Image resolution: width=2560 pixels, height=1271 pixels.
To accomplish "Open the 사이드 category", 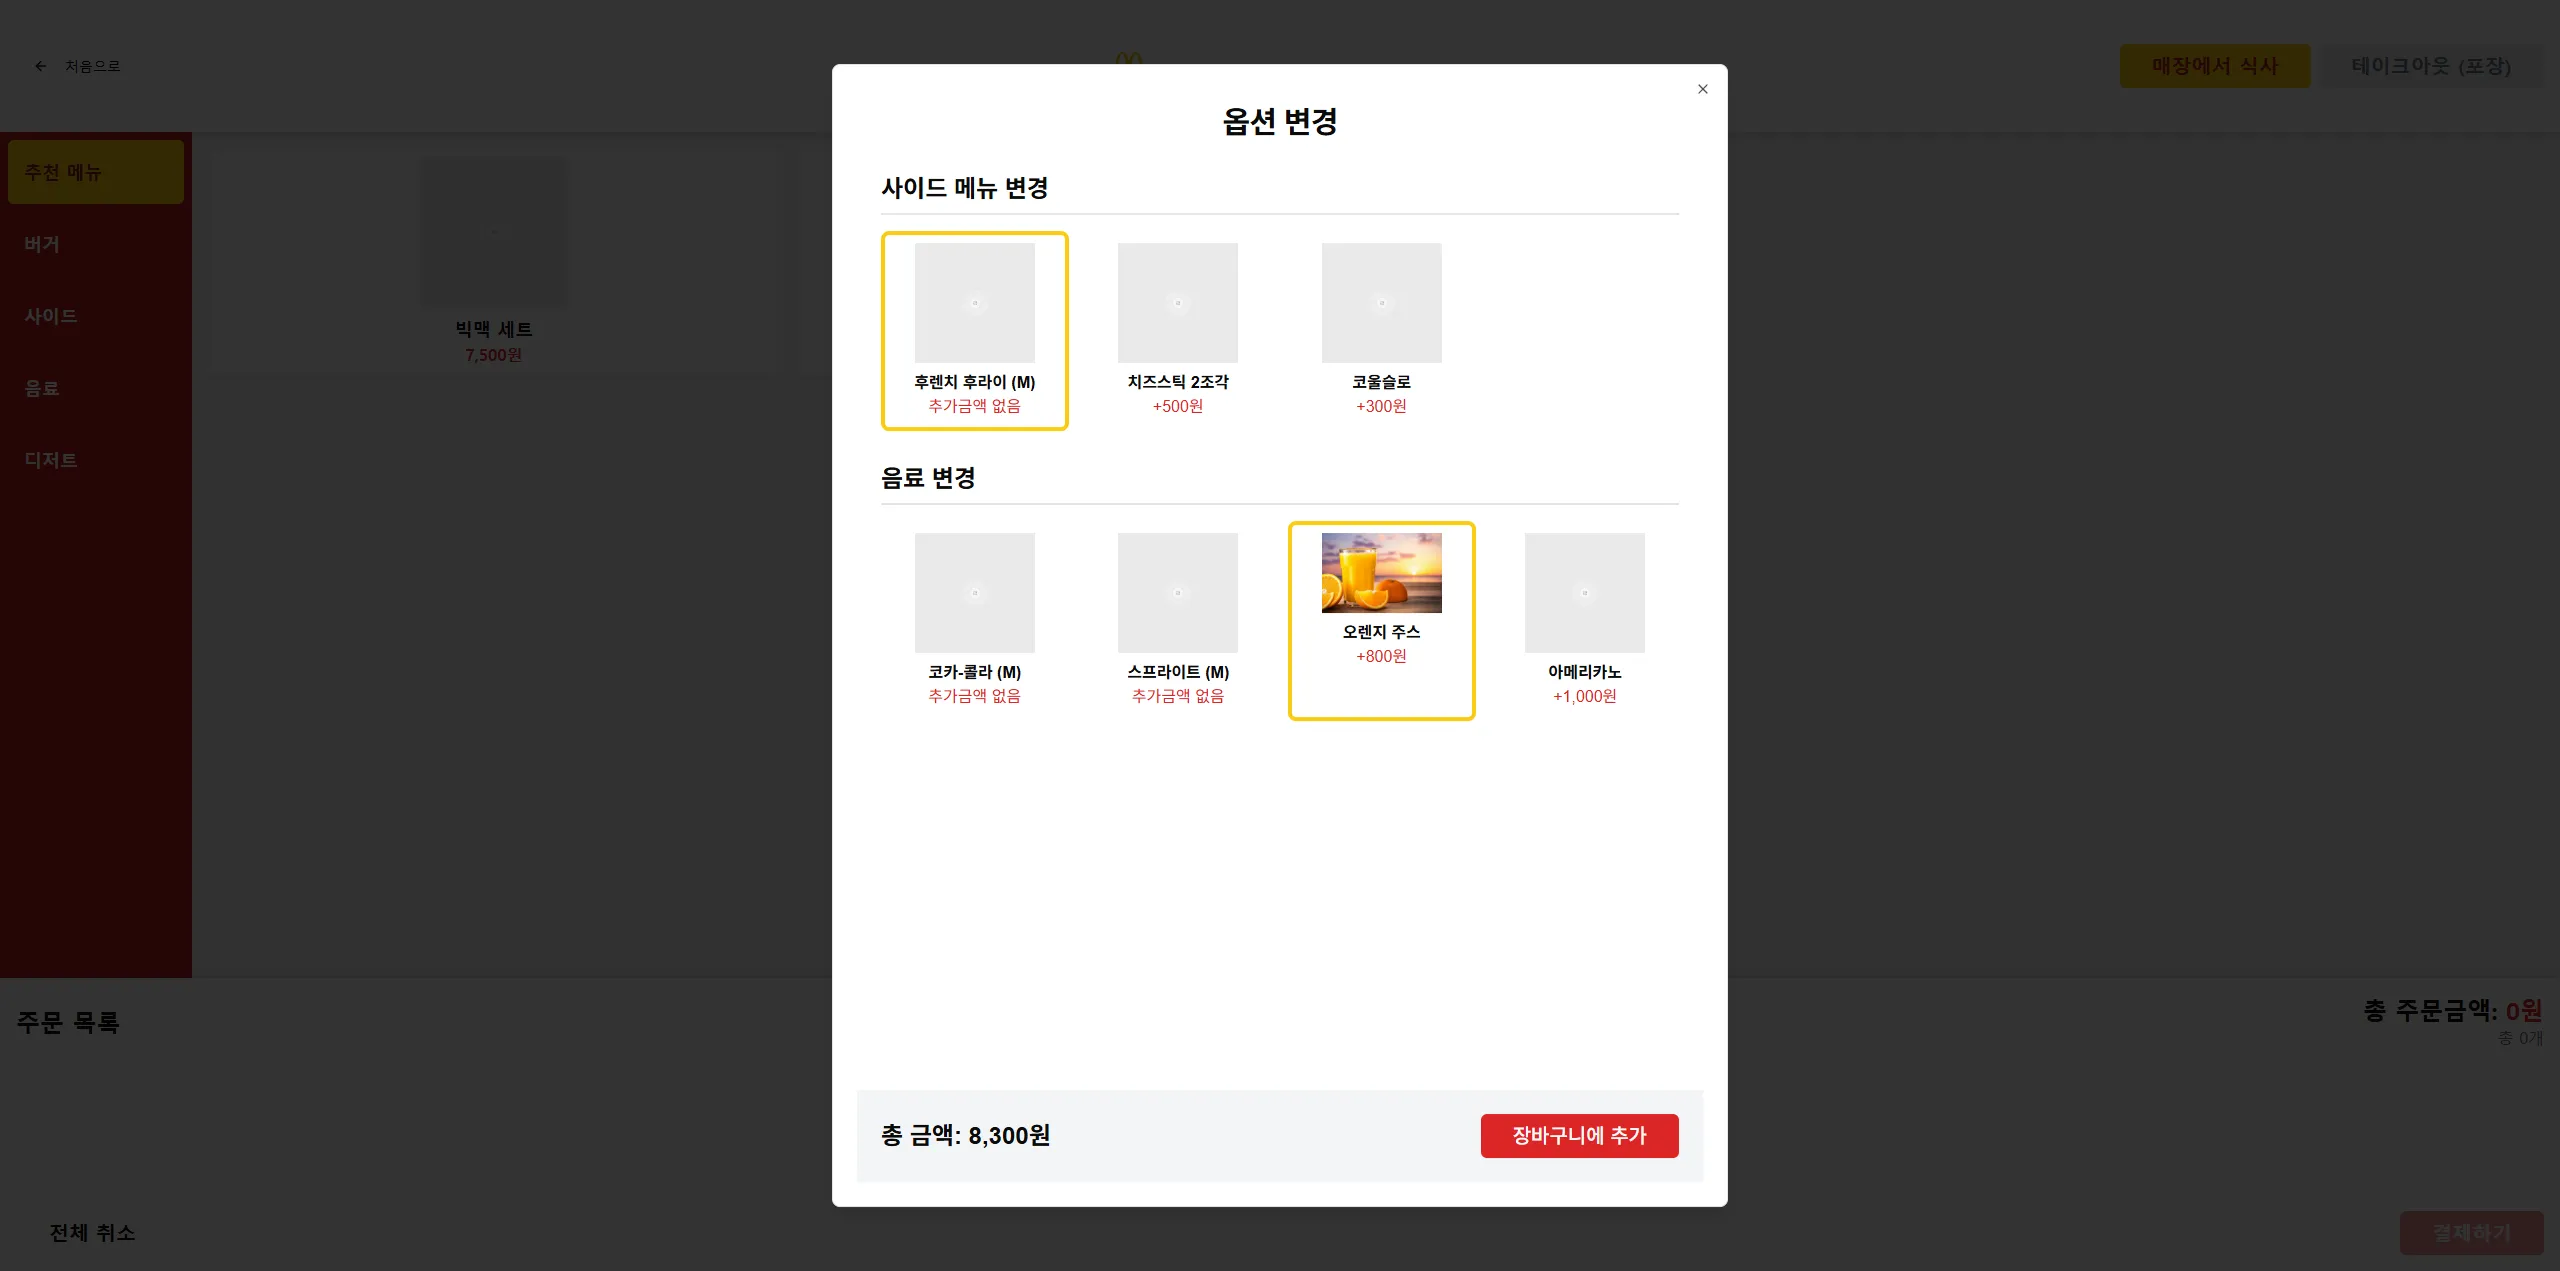I will tap(96, 316).
